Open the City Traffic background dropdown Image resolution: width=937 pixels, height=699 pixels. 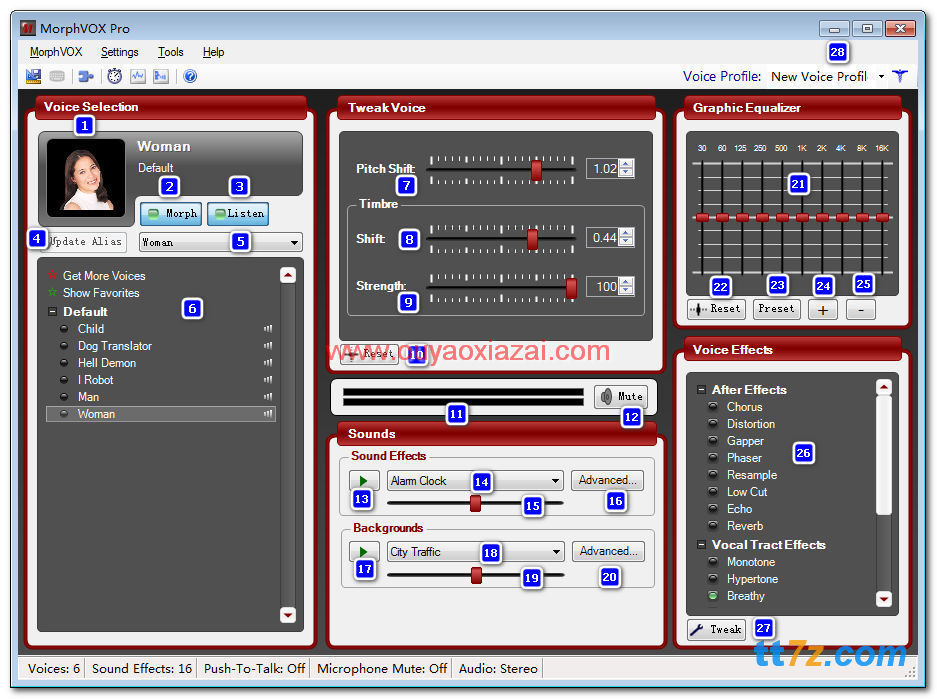[556, 551]
